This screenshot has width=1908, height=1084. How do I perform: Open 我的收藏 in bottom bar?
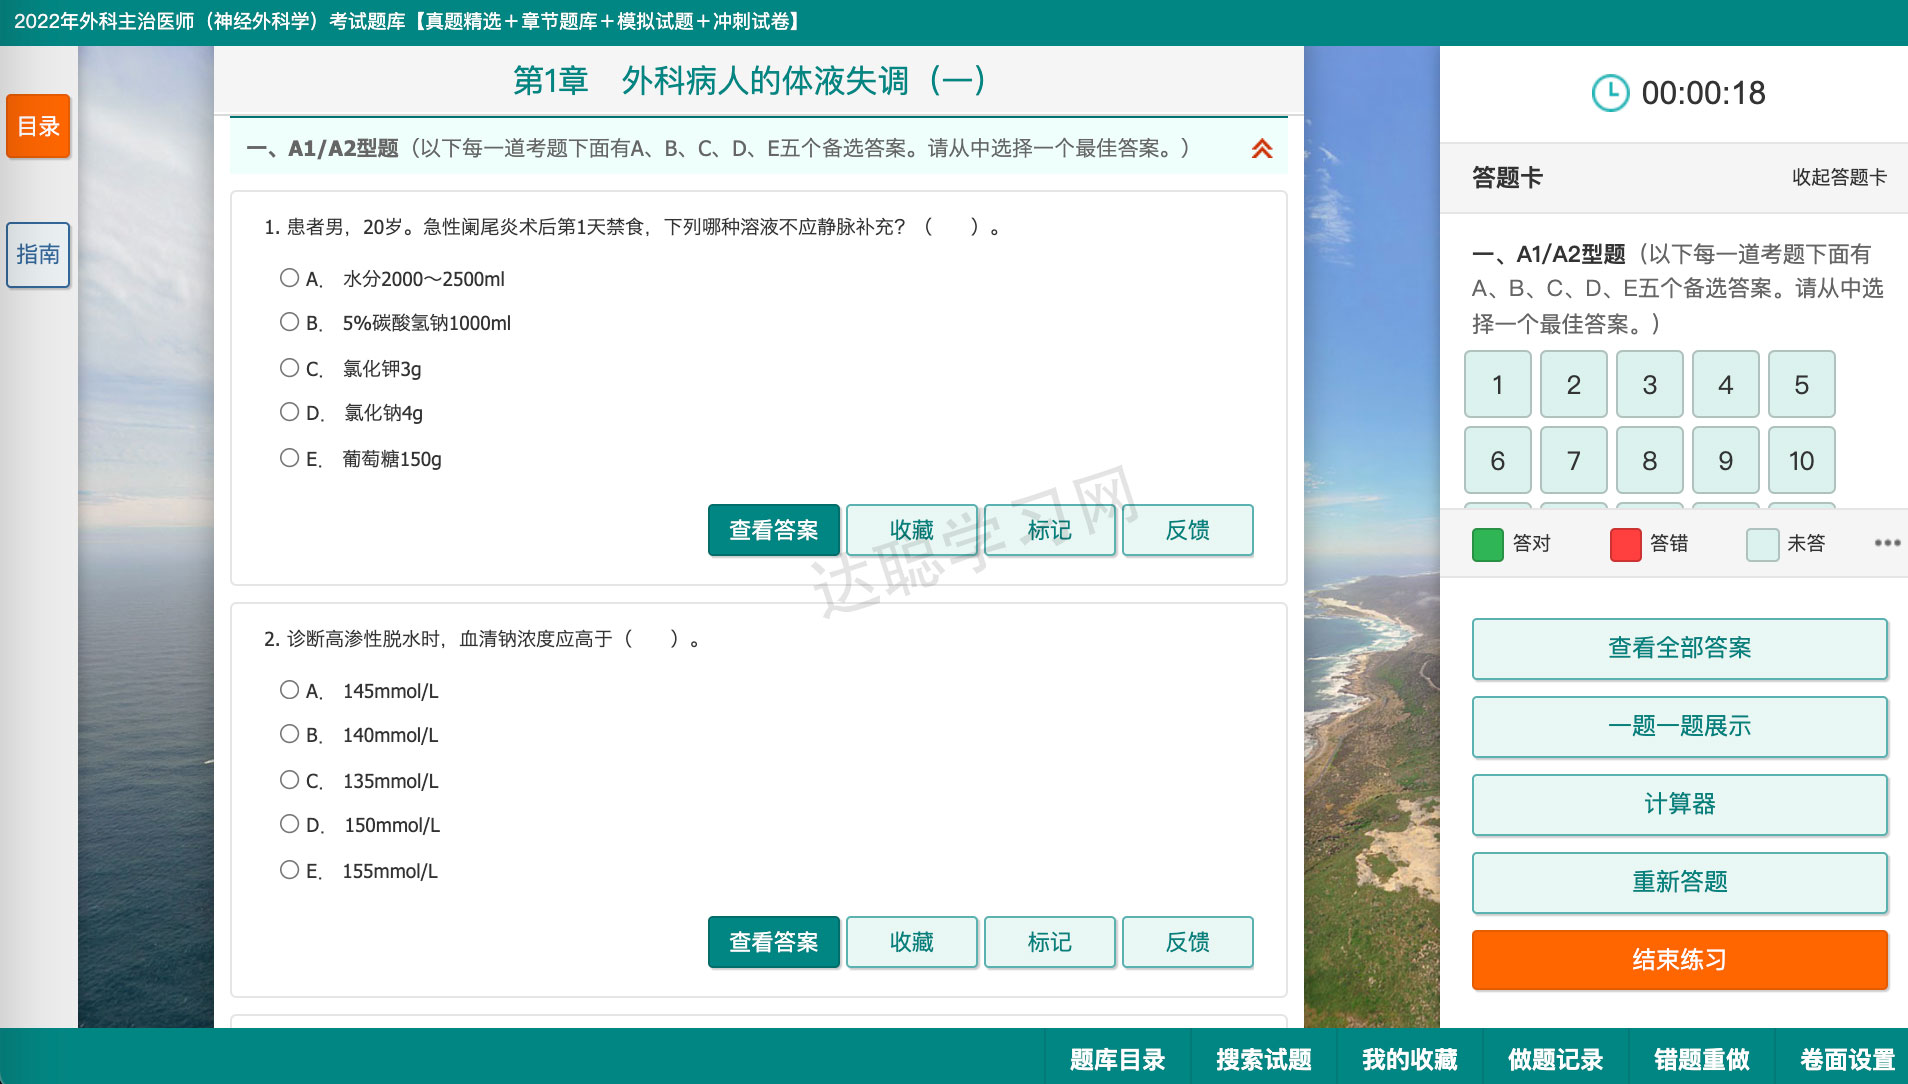click(x=1410, y=1059)
